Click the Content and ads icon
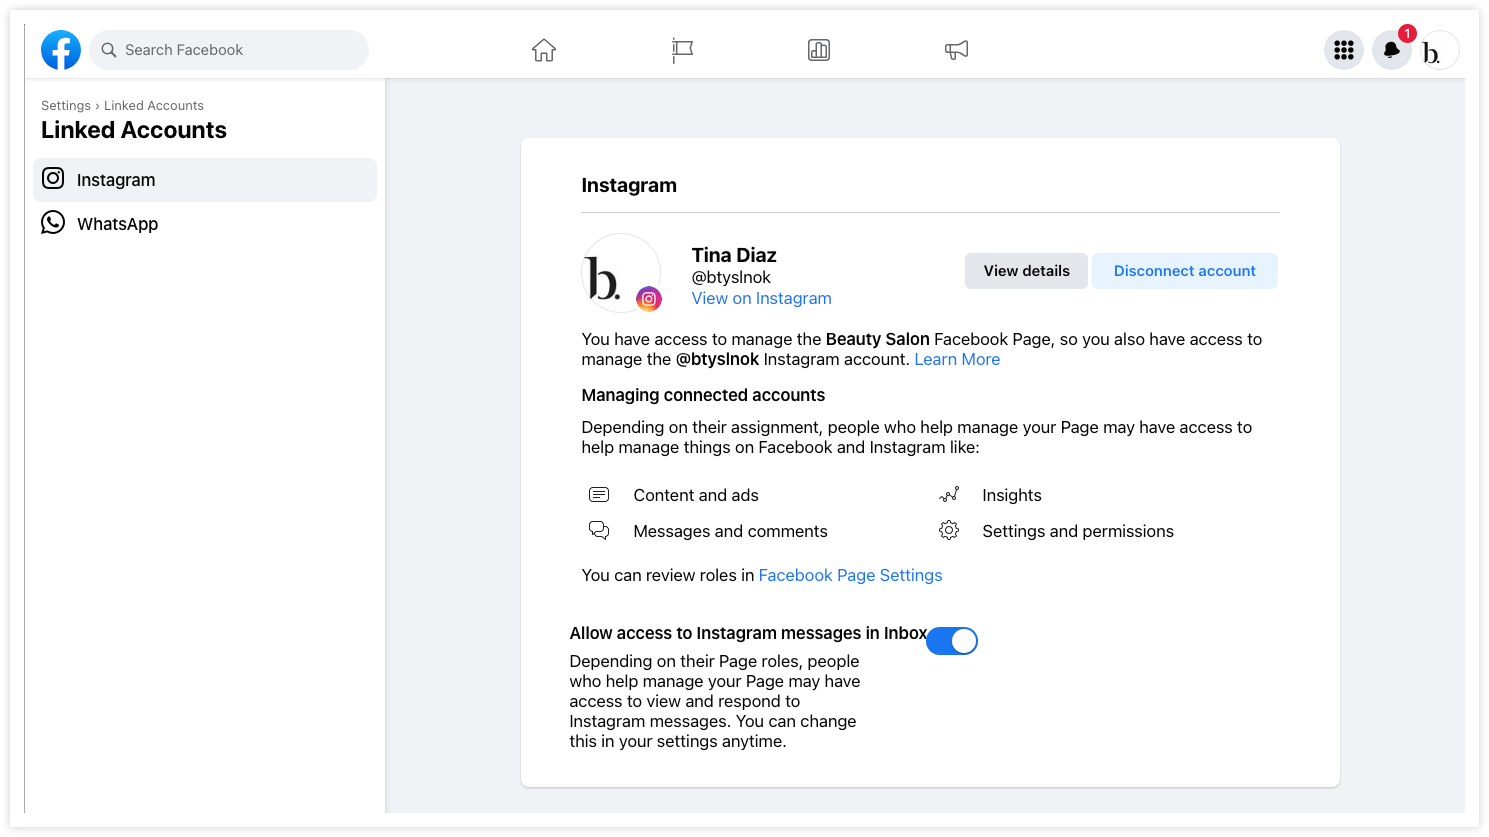This screenshot has height=837, width=1489. tap(599, 495)
